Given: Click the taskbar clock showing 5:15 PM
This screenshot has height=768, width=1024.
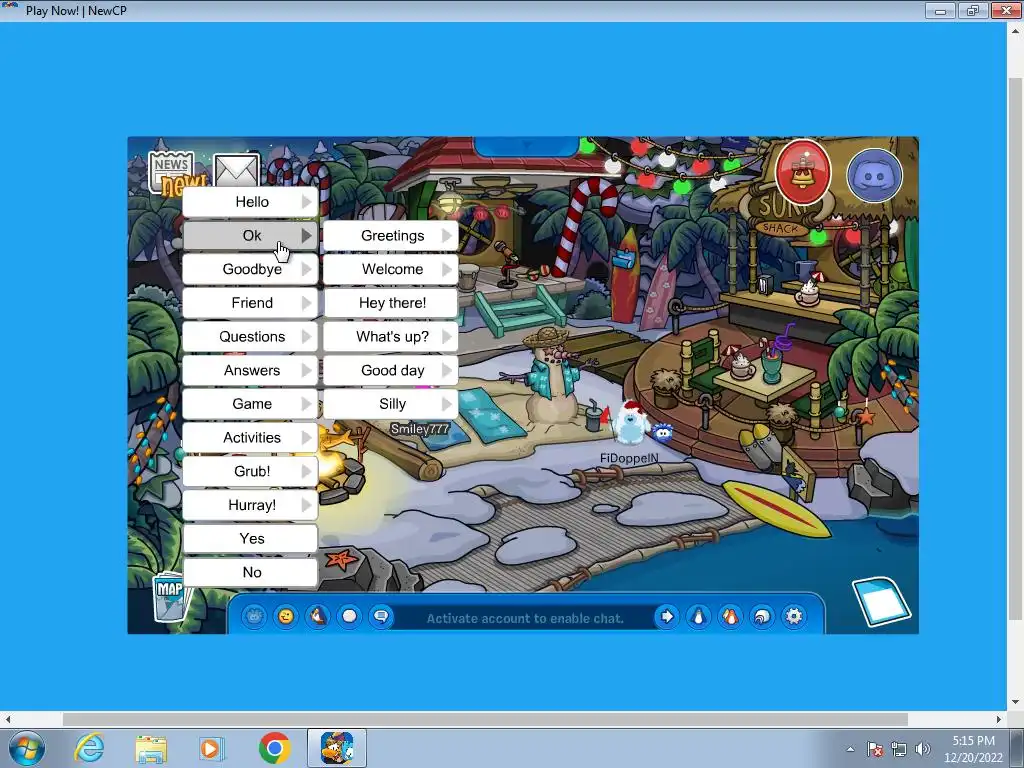Looking at the screenshot, I should [x=973, y=749].
